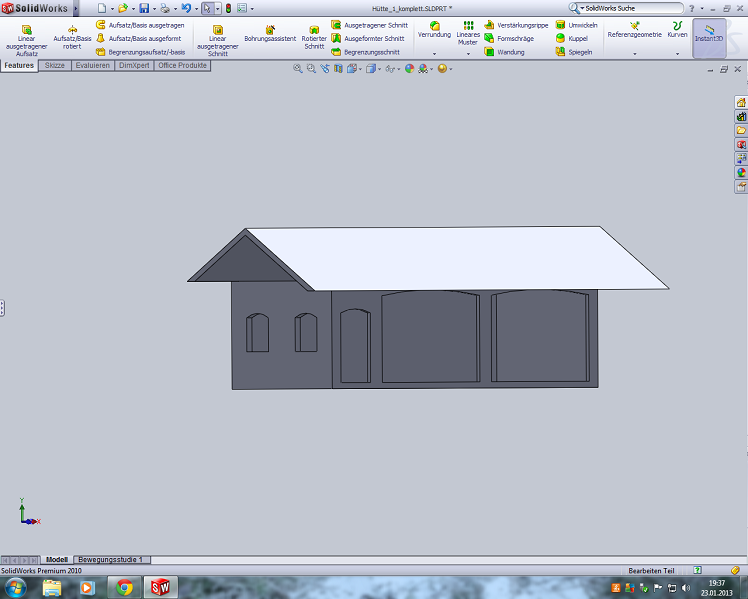Open the Referenzgeometrie dropdown
Image resolution: width=748 pixels, height=599 pixels.
tap(634, 53)
